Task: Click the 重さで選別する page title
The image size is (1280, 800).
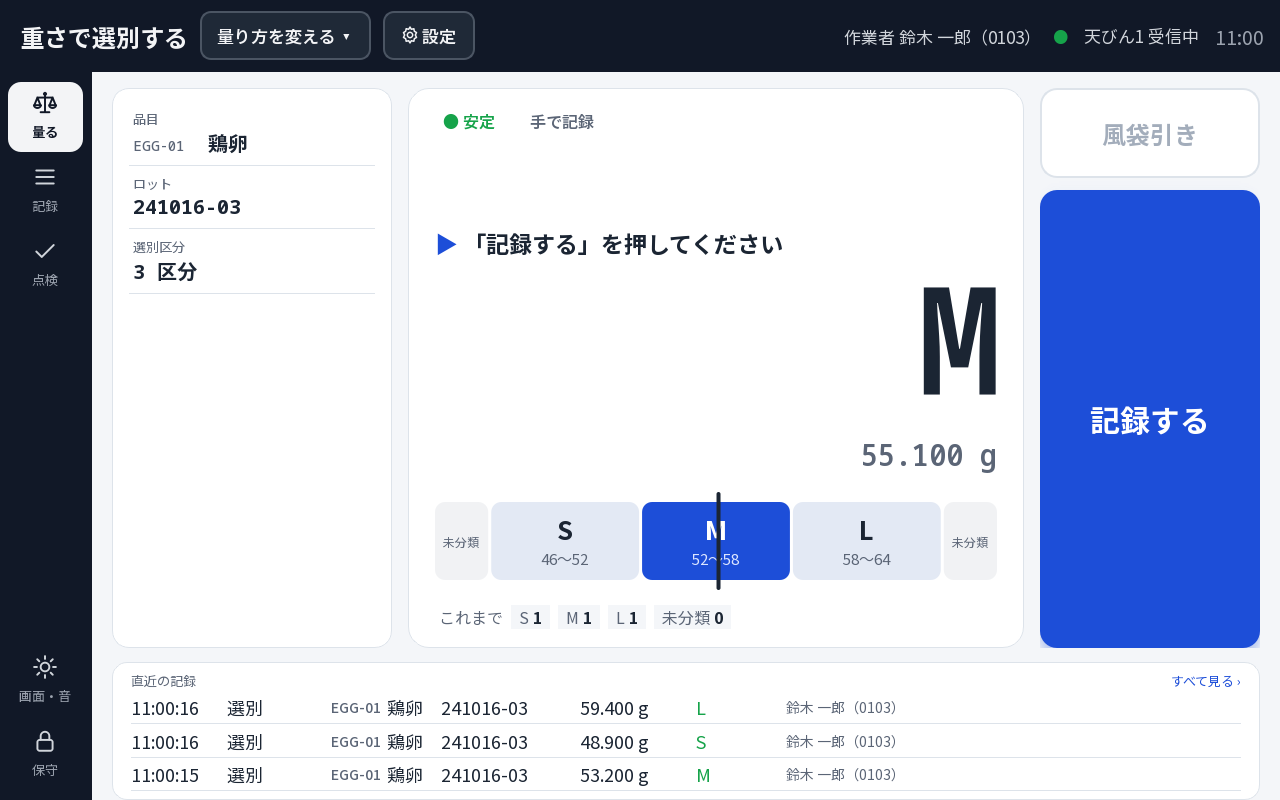Action: click(104, 38)
